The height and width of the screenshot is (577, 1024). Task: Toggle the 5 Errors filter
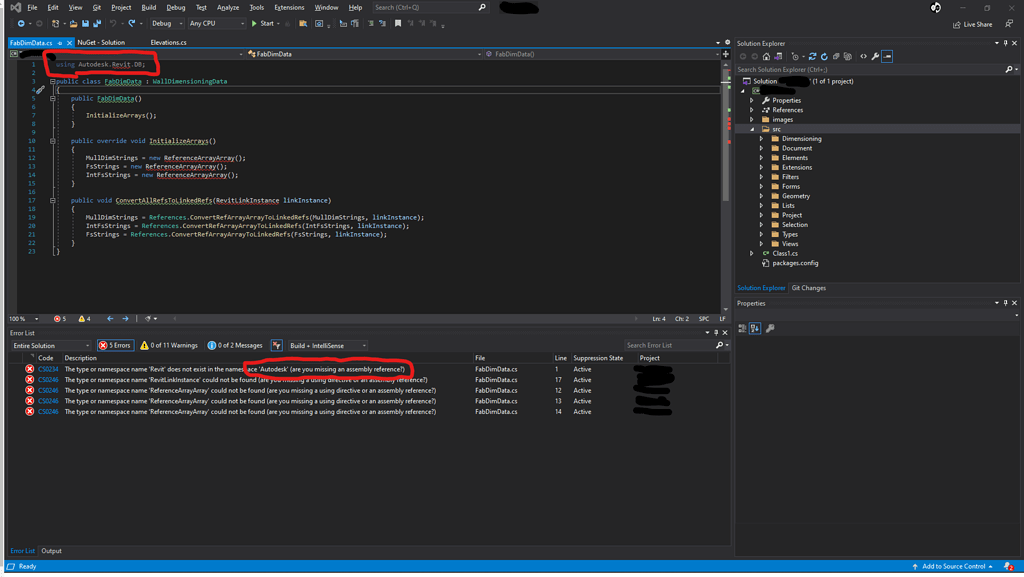(x=114, y=346)
